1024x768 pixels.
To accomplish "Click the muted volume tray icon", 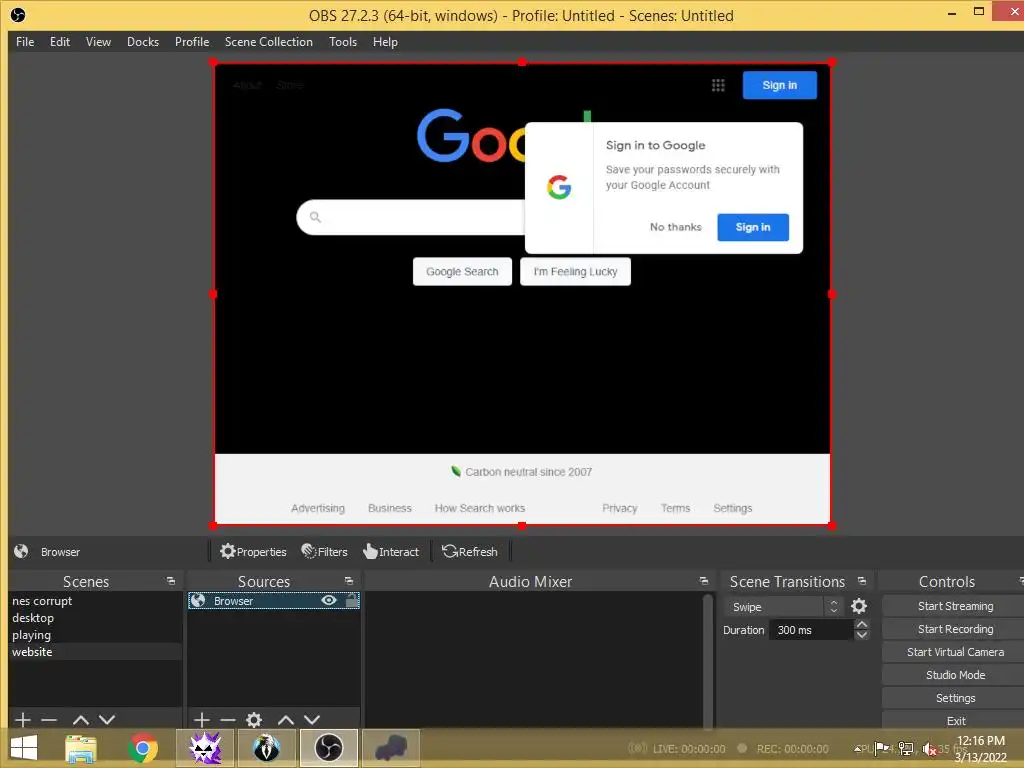I will pyautogui.click(x=930, y=749).
